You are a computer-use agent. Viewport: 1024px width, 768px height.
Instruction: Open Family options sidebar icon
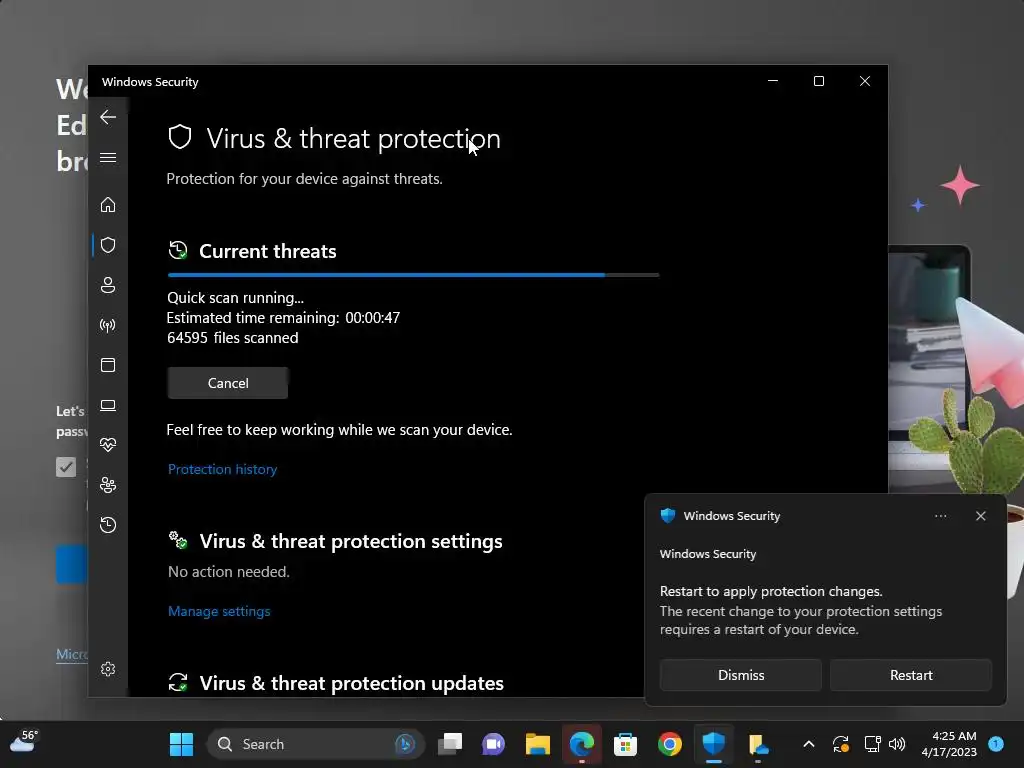coord(108,485)
